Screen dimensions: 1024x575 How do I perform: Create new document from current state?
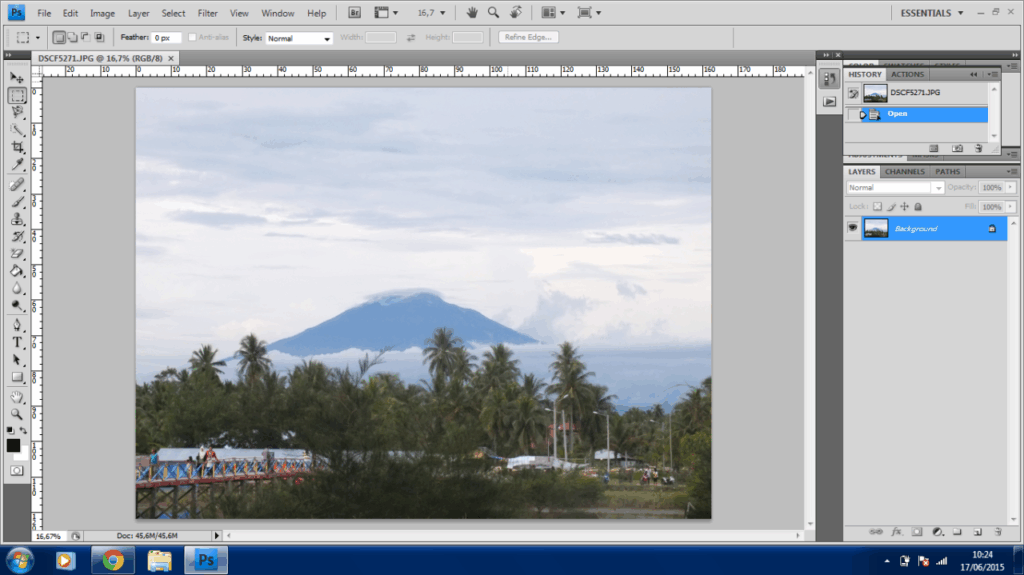[x=934, y=148]
